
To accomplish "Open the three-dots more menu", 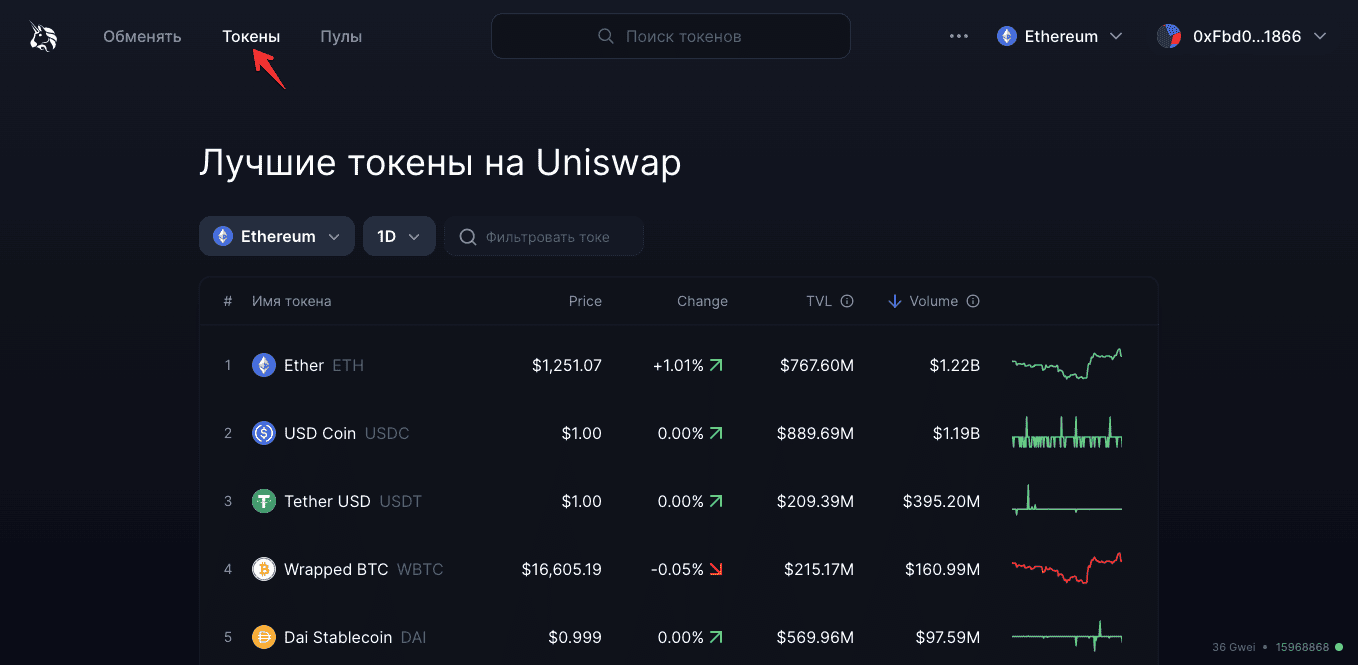I will coord(959,36).
